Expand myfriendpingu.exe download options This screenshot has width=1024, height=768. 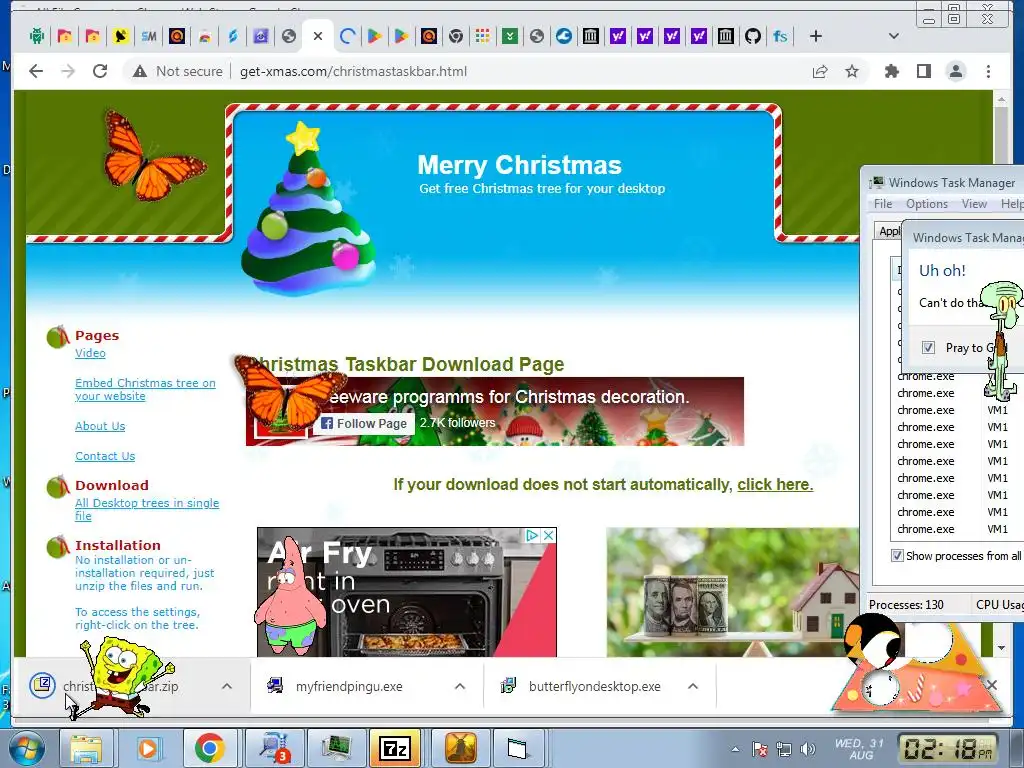point(460,686)
